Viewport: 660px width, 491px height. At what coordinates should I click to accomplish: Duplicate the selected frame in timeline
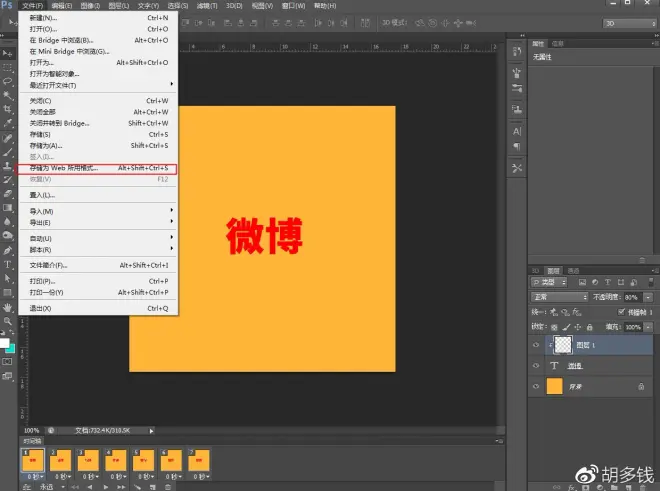click(x=153, y=487)
